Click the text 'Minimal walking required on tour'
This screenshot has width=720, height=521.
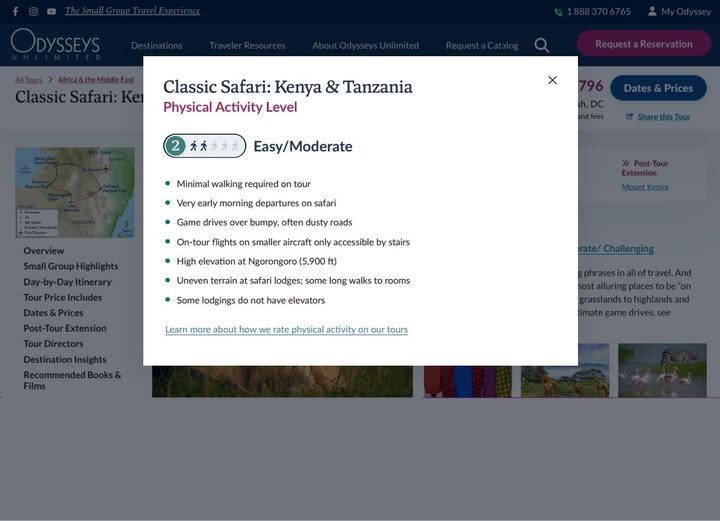pos(244,184)
